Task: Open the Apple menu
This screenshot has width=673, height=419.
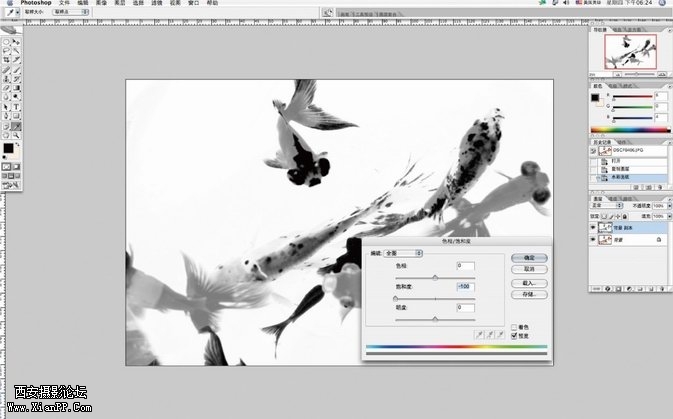Action: 9,4
